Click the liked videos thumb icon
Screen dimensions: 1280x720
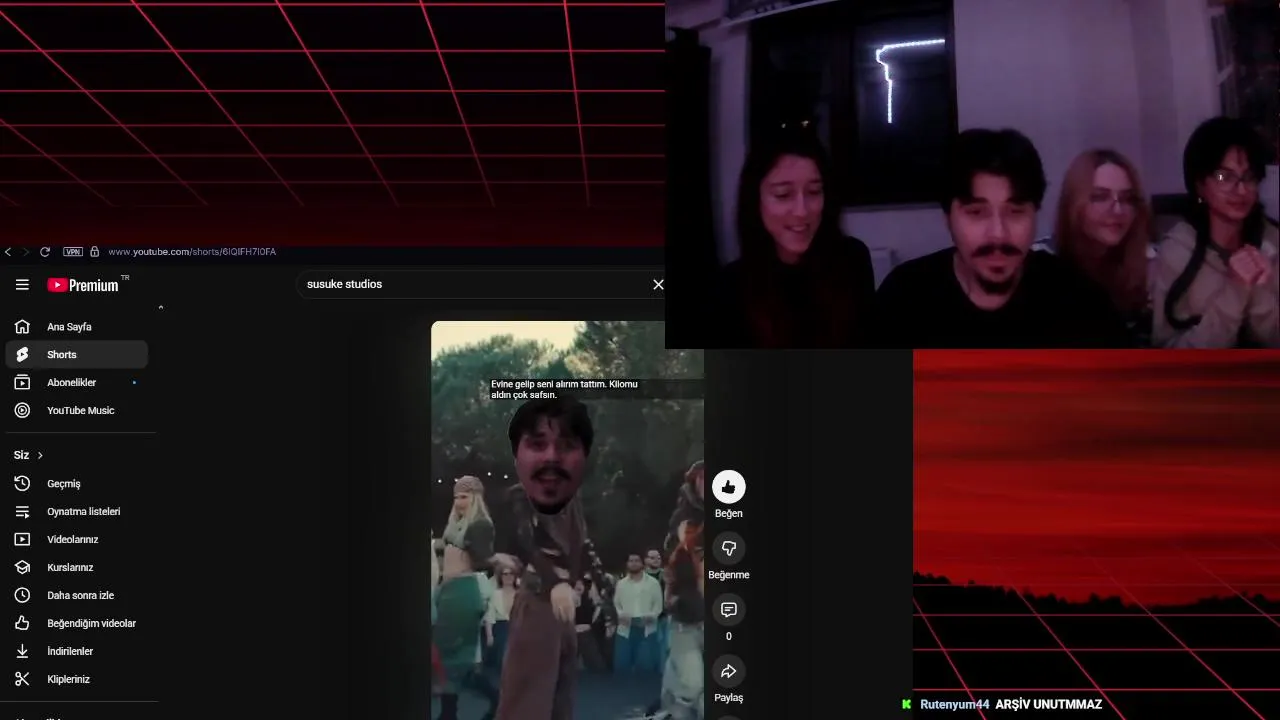tap(22, 624)
